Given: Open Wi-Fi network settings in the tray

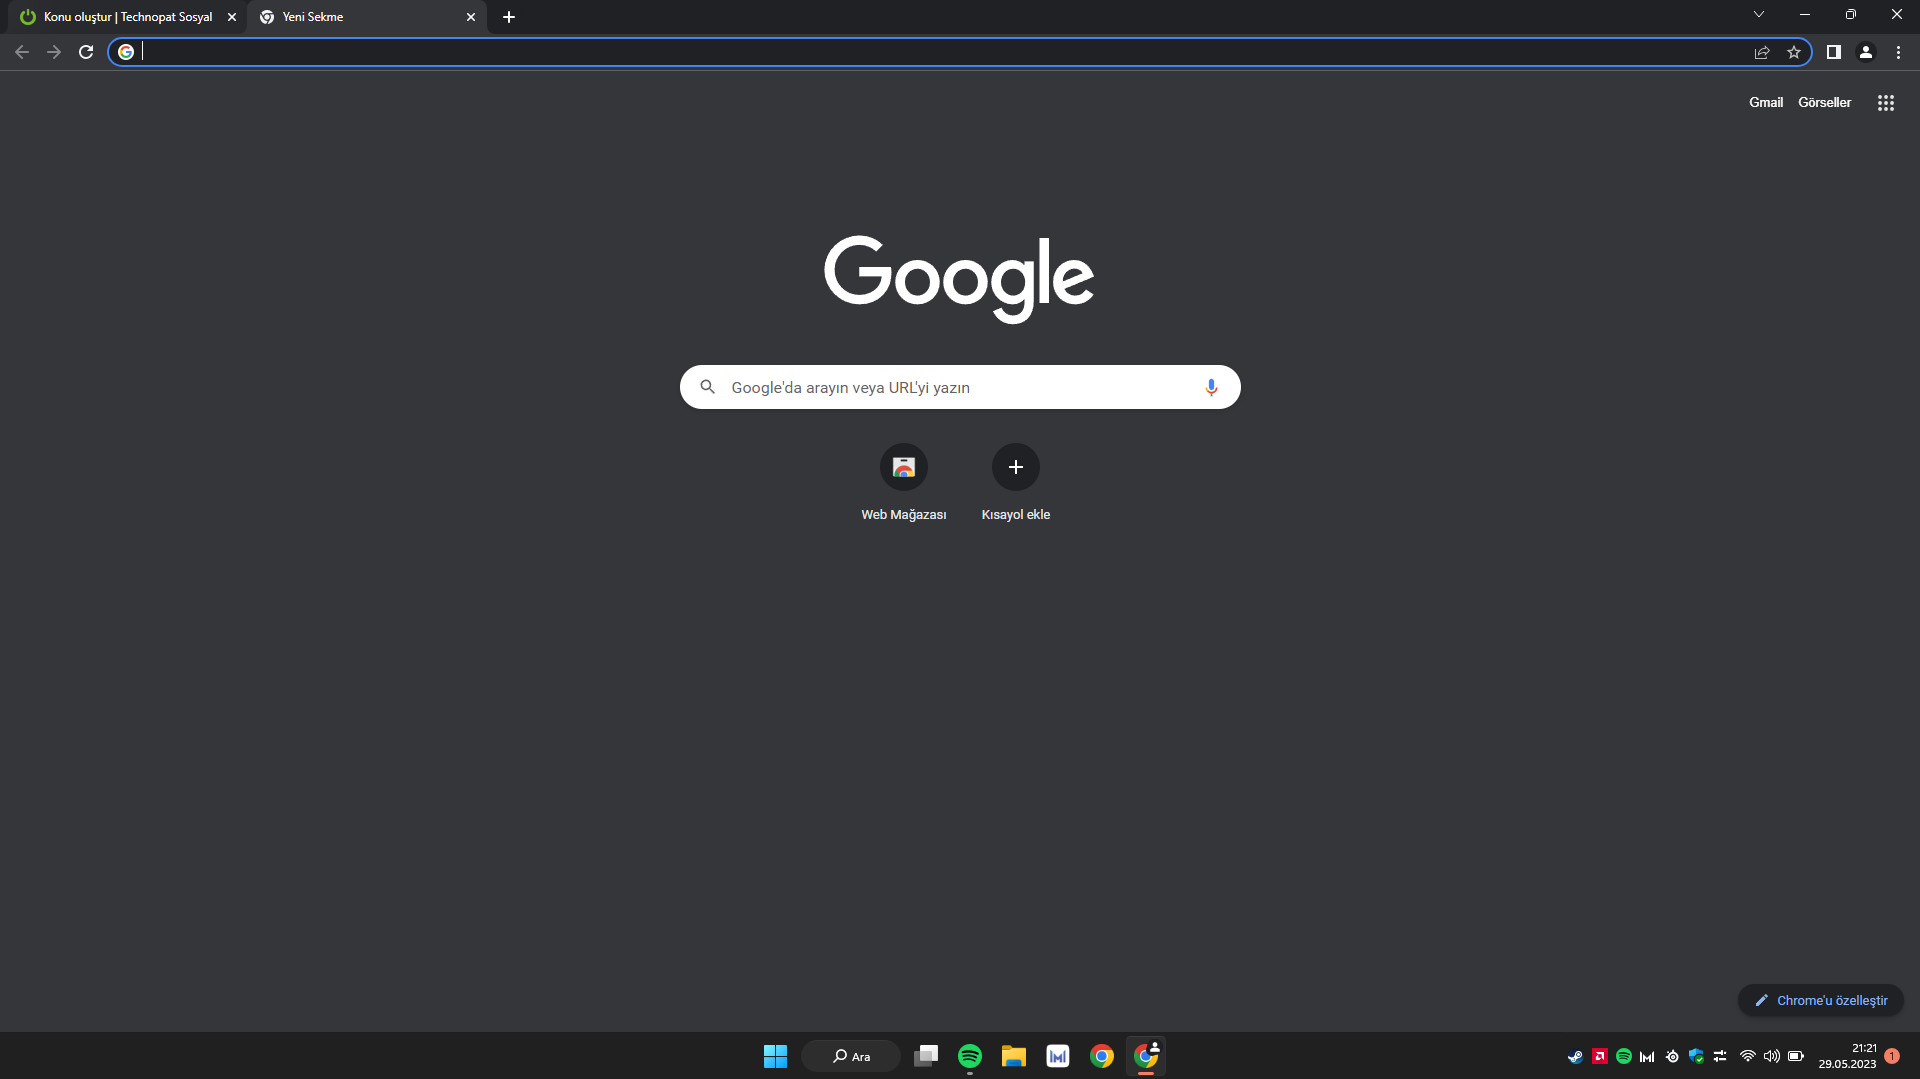Looking at the screenshot, I should tap(1748, 1056).
